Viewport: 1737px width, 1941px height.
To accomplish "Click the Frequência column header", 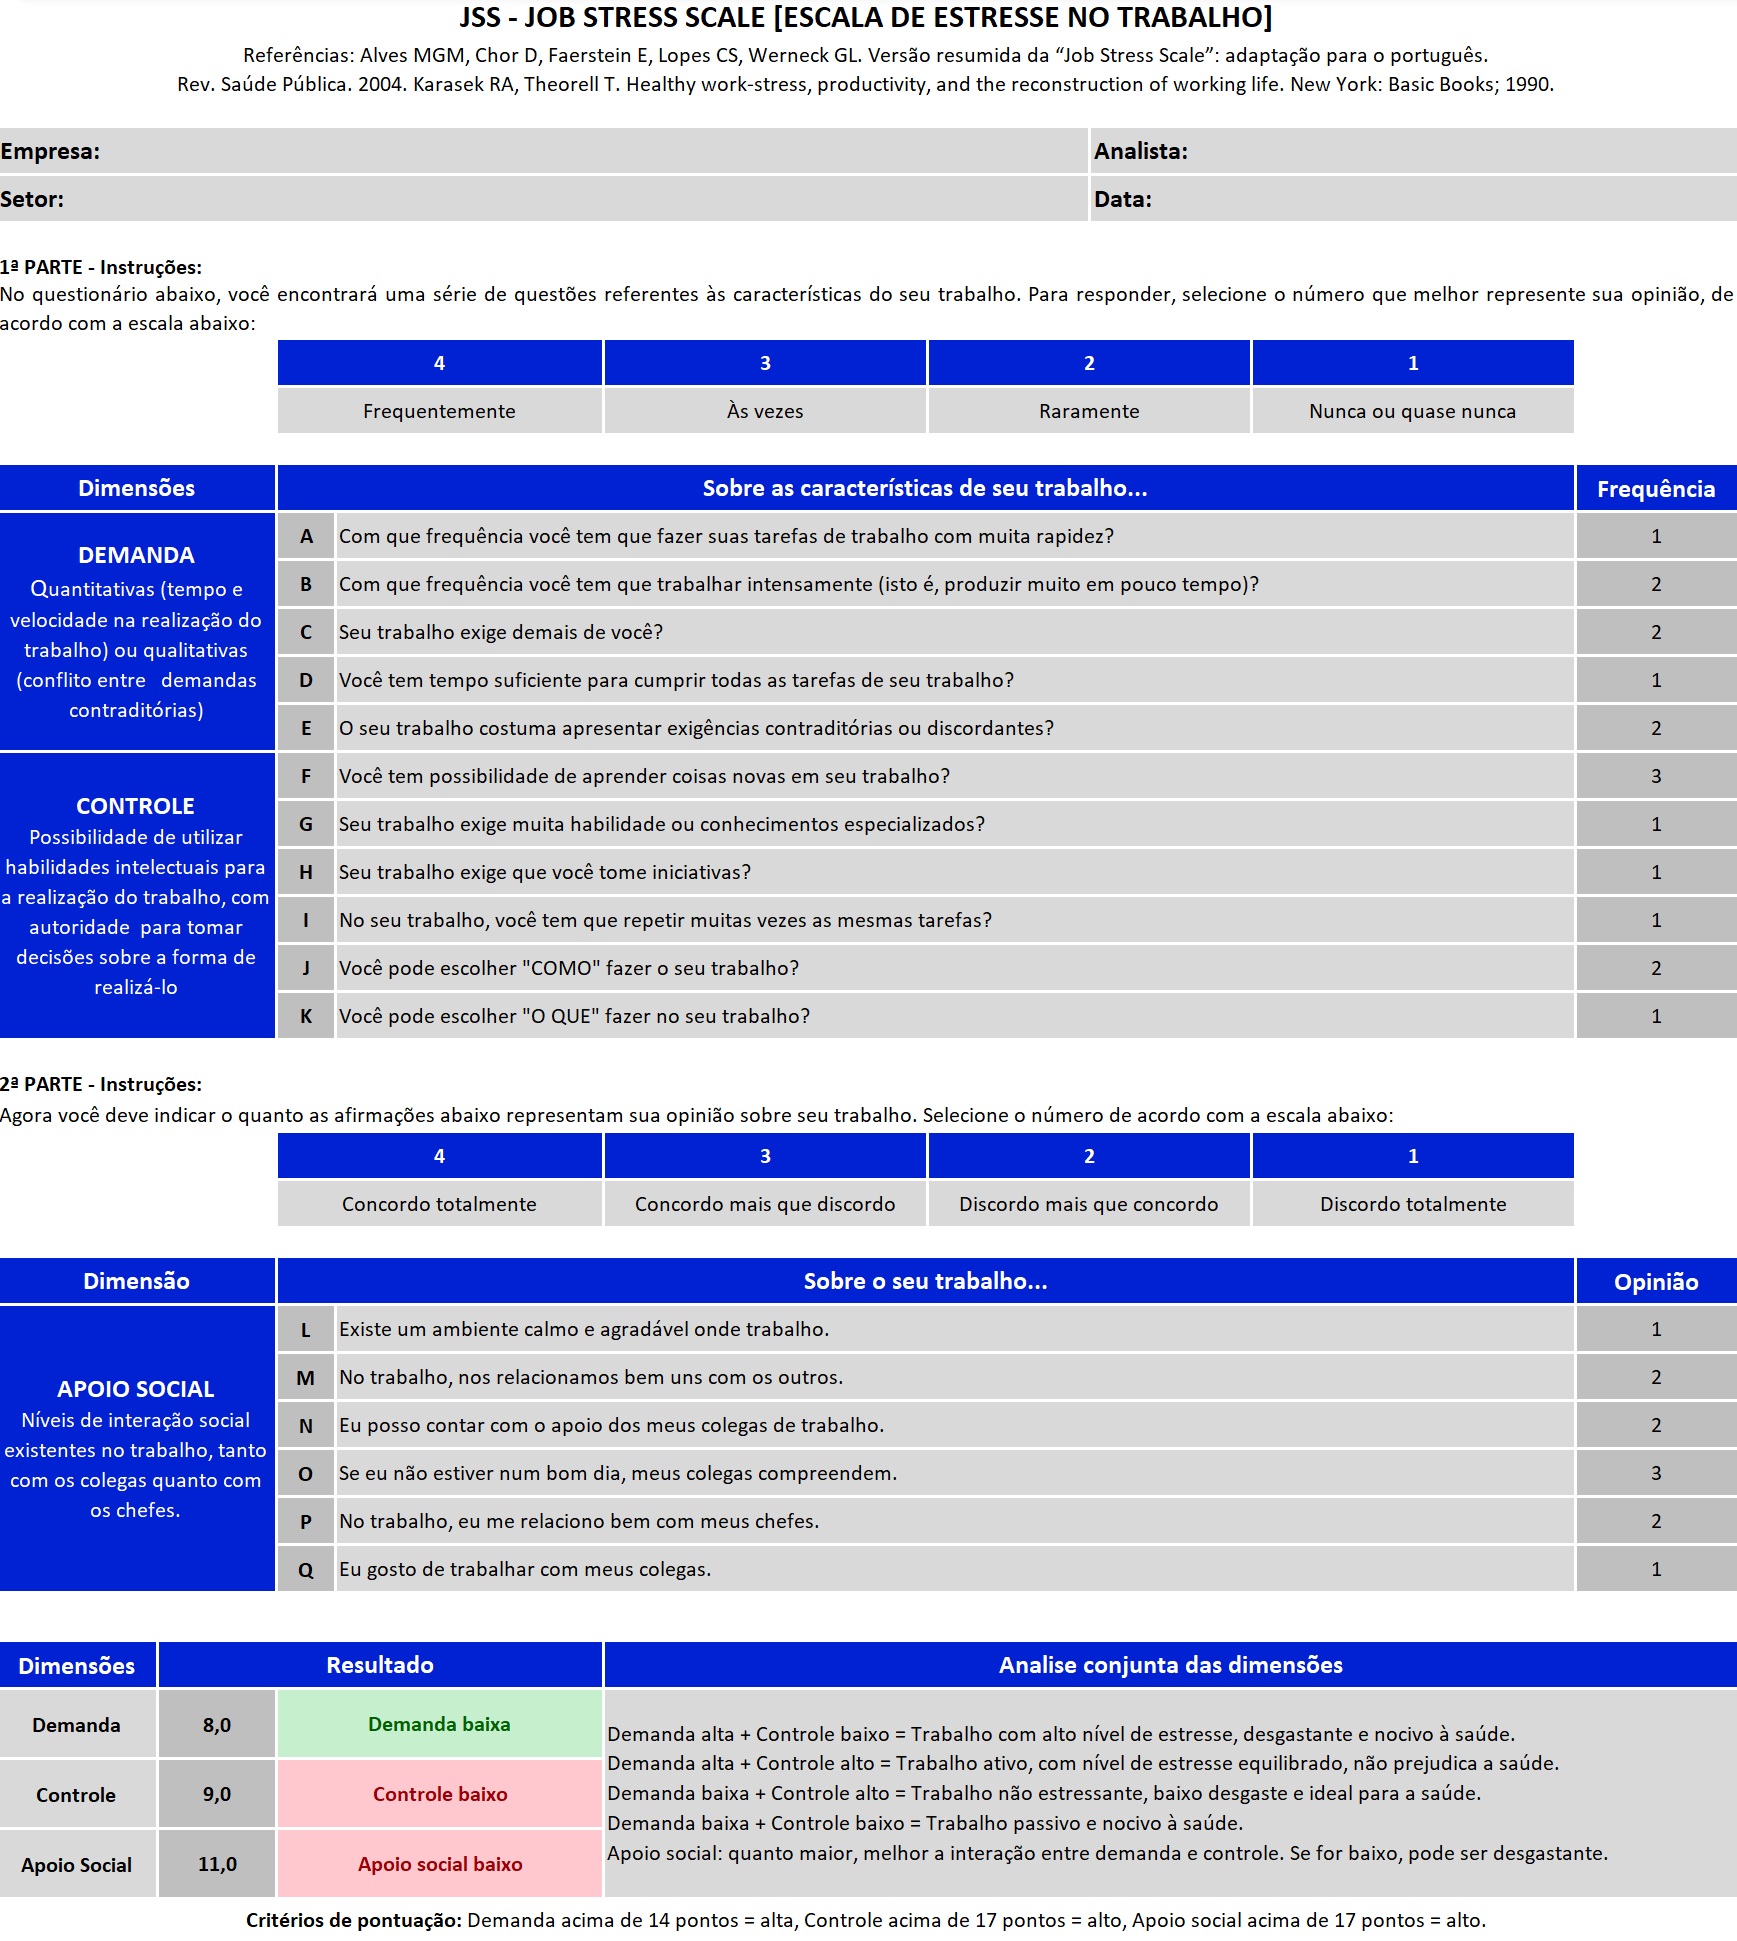I will click(x=1656, y=488).
